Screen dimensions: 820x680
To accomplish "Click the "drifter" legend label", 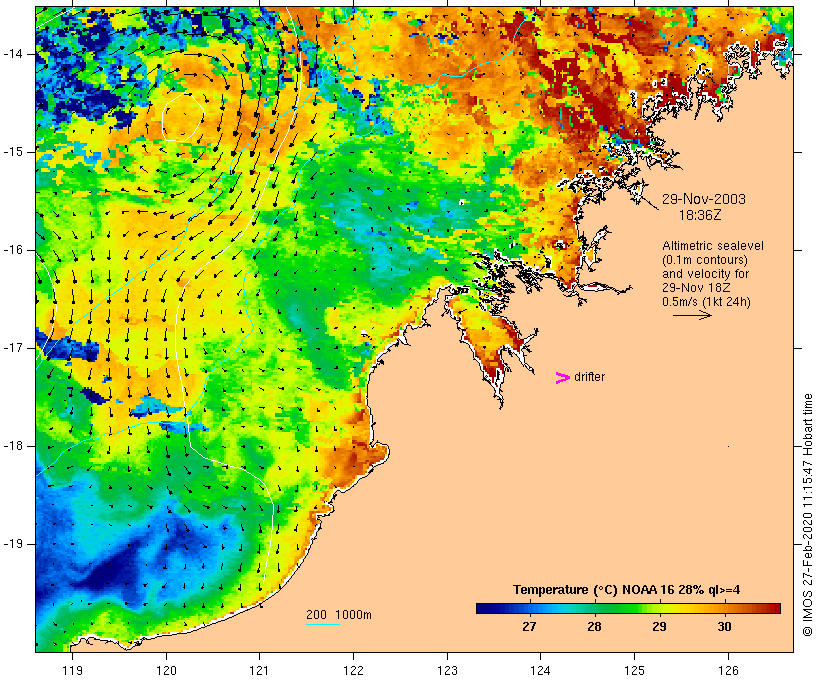I will (x=589, y=377).
